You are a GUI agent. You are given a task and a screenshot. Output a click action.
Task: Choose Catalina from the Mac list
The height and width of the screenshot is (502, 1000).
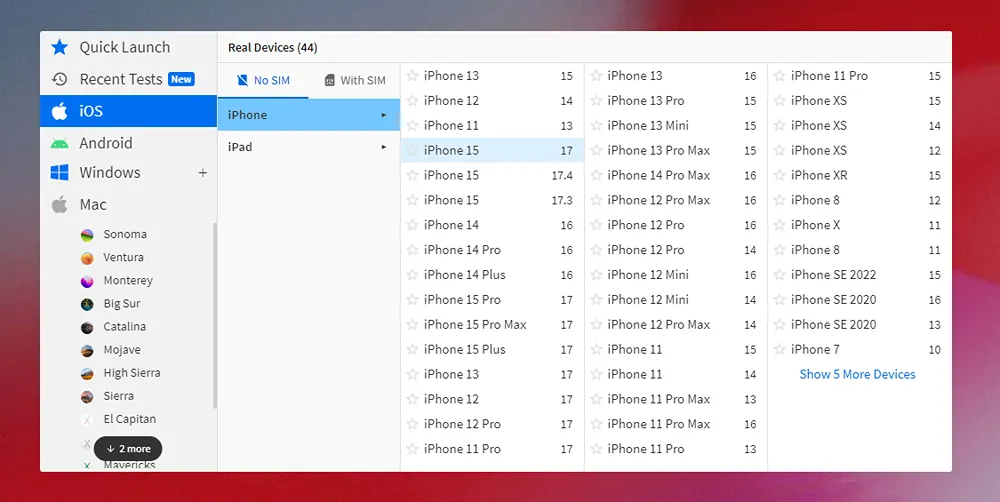tap(124, 327)
